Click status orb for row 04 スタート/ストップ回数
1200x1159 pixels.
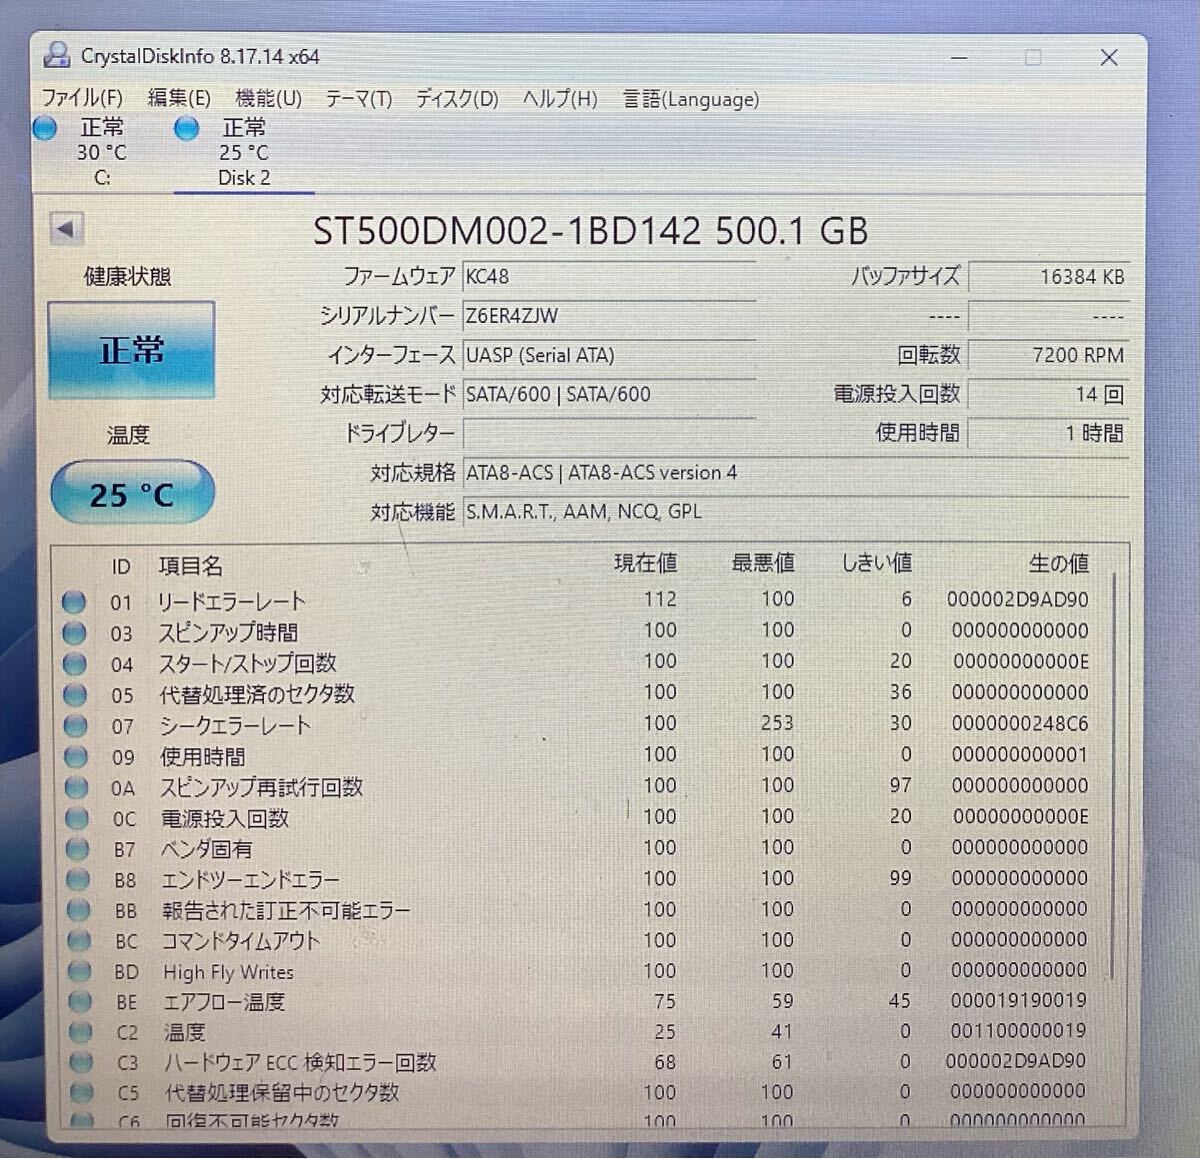tap(75, 664)
